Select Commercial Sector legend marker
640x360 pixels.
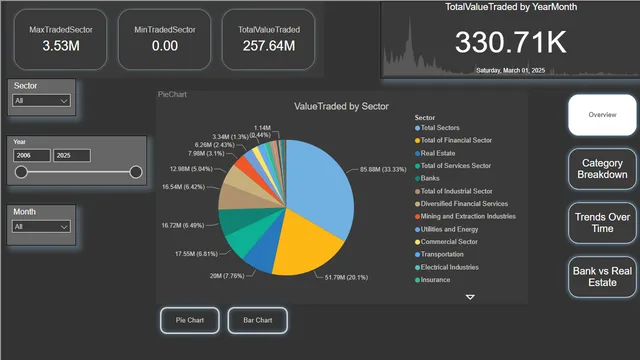click(x=417, y=242)
